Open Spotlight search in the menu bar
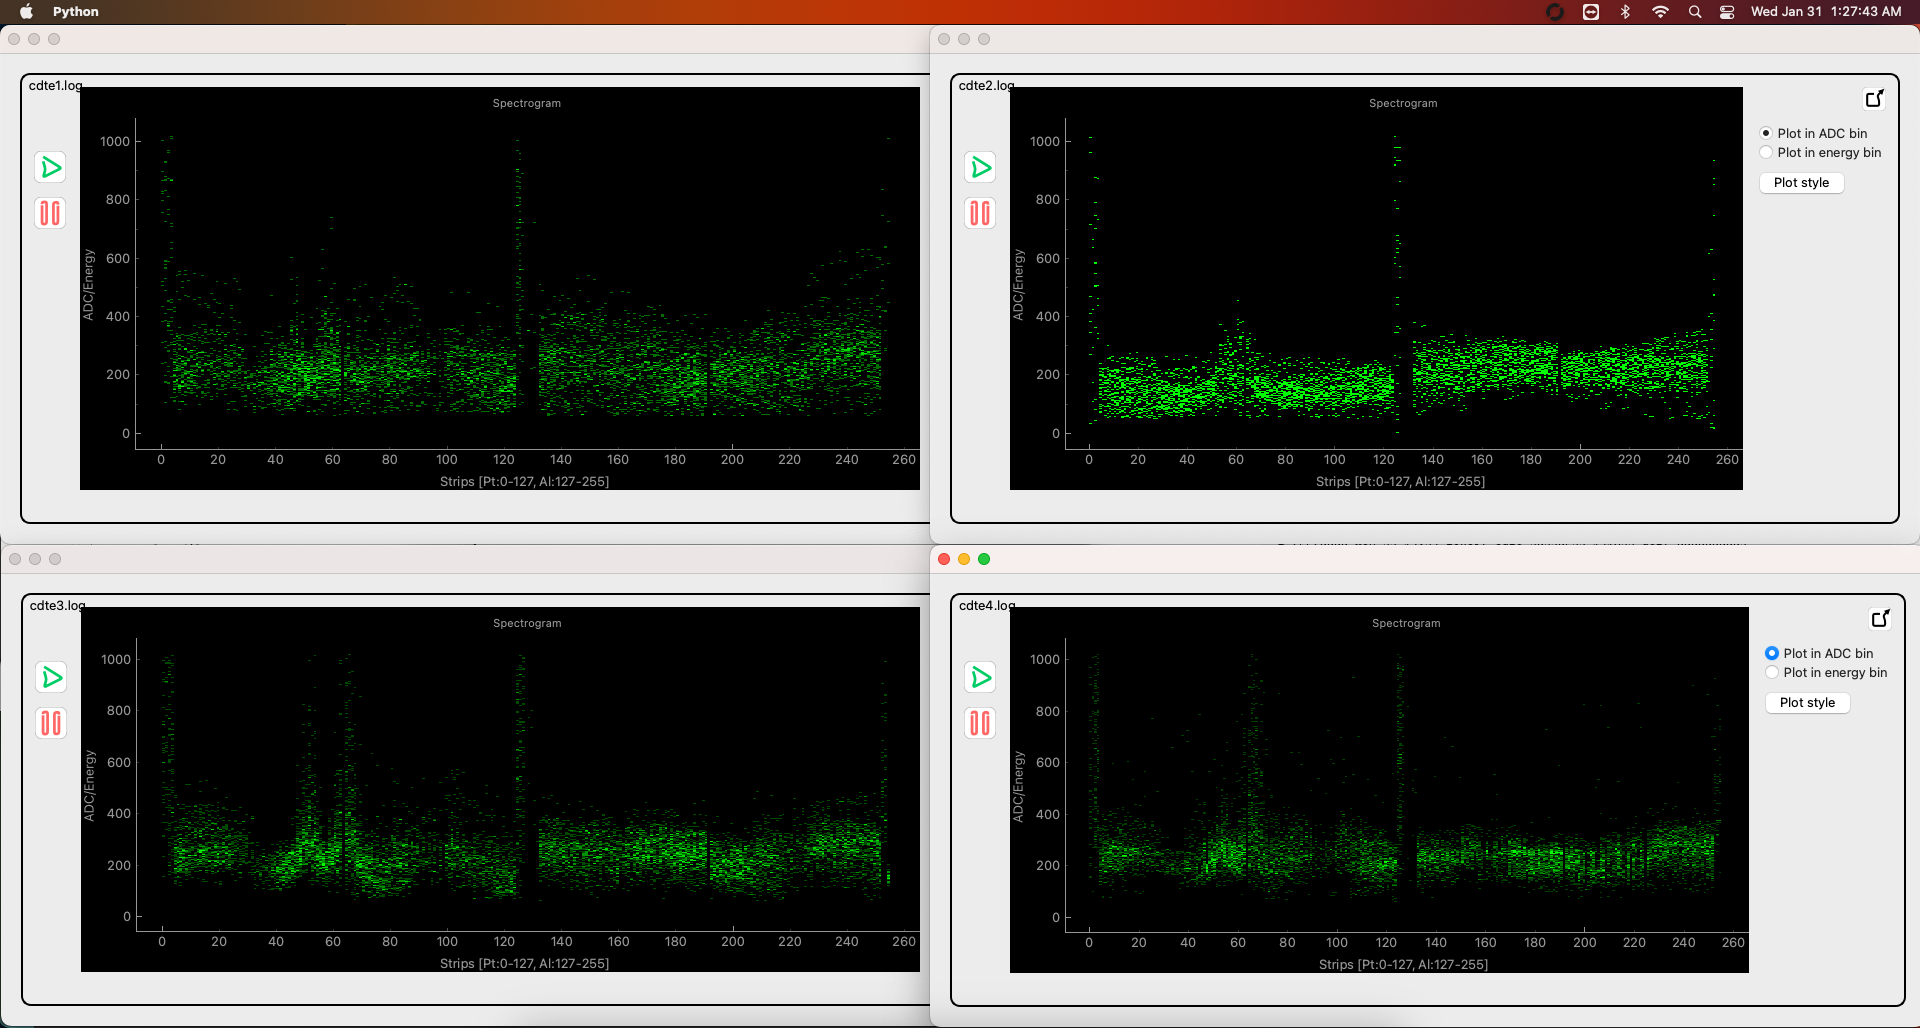 [1695, 12]
